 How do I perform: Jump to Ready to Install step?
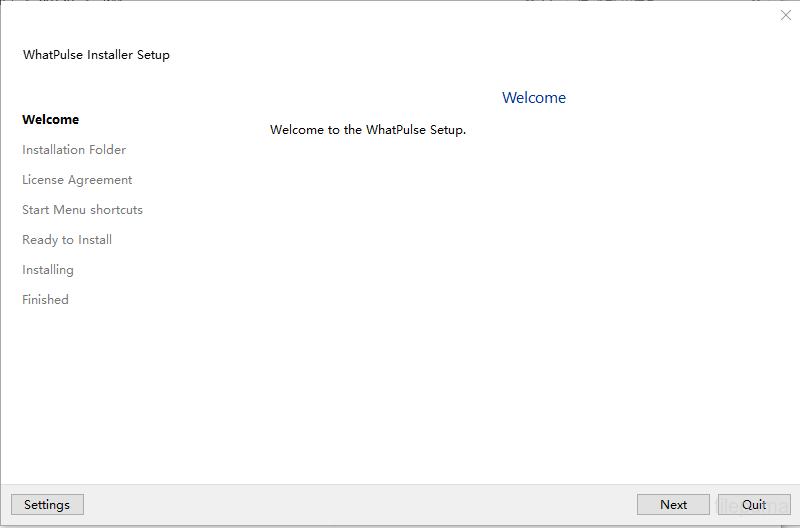click(x=67, y=240)
